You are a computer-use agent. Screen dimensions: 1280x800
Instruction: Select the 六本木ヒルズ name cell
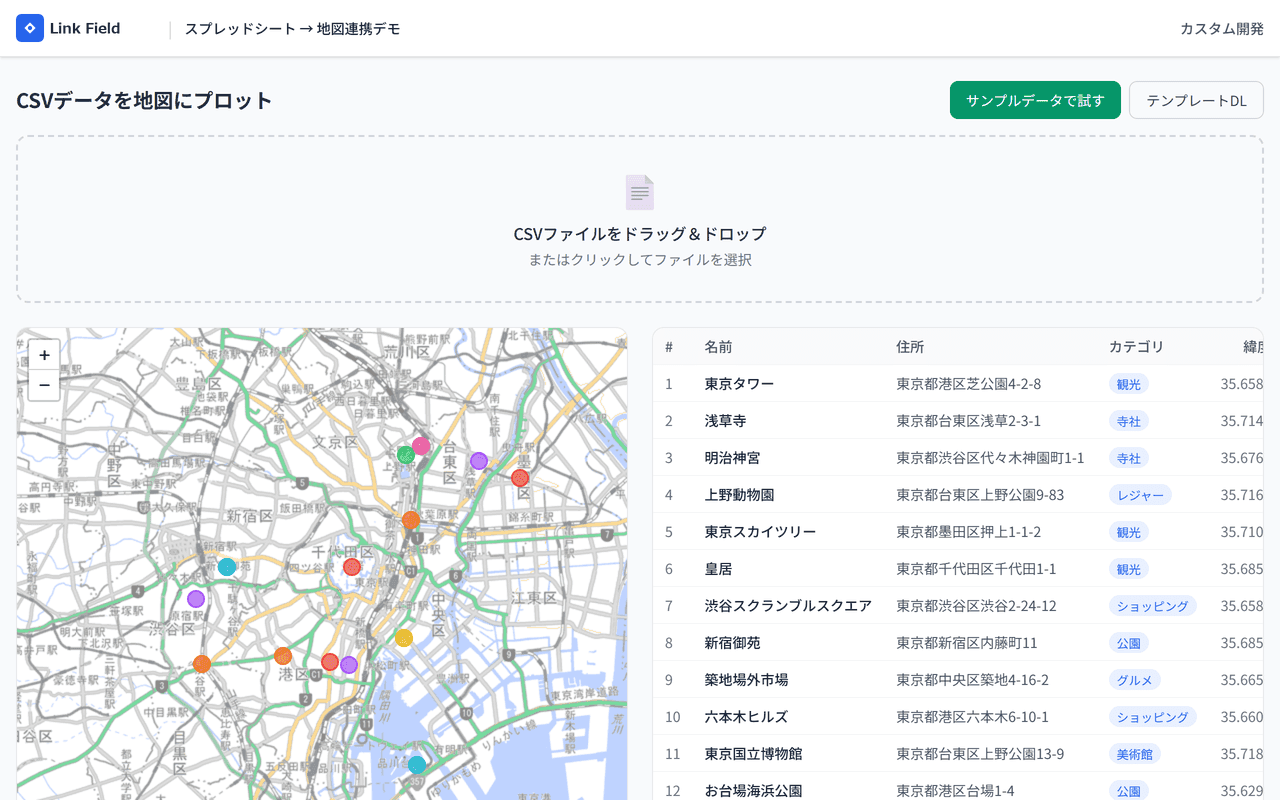pos(746,717)
